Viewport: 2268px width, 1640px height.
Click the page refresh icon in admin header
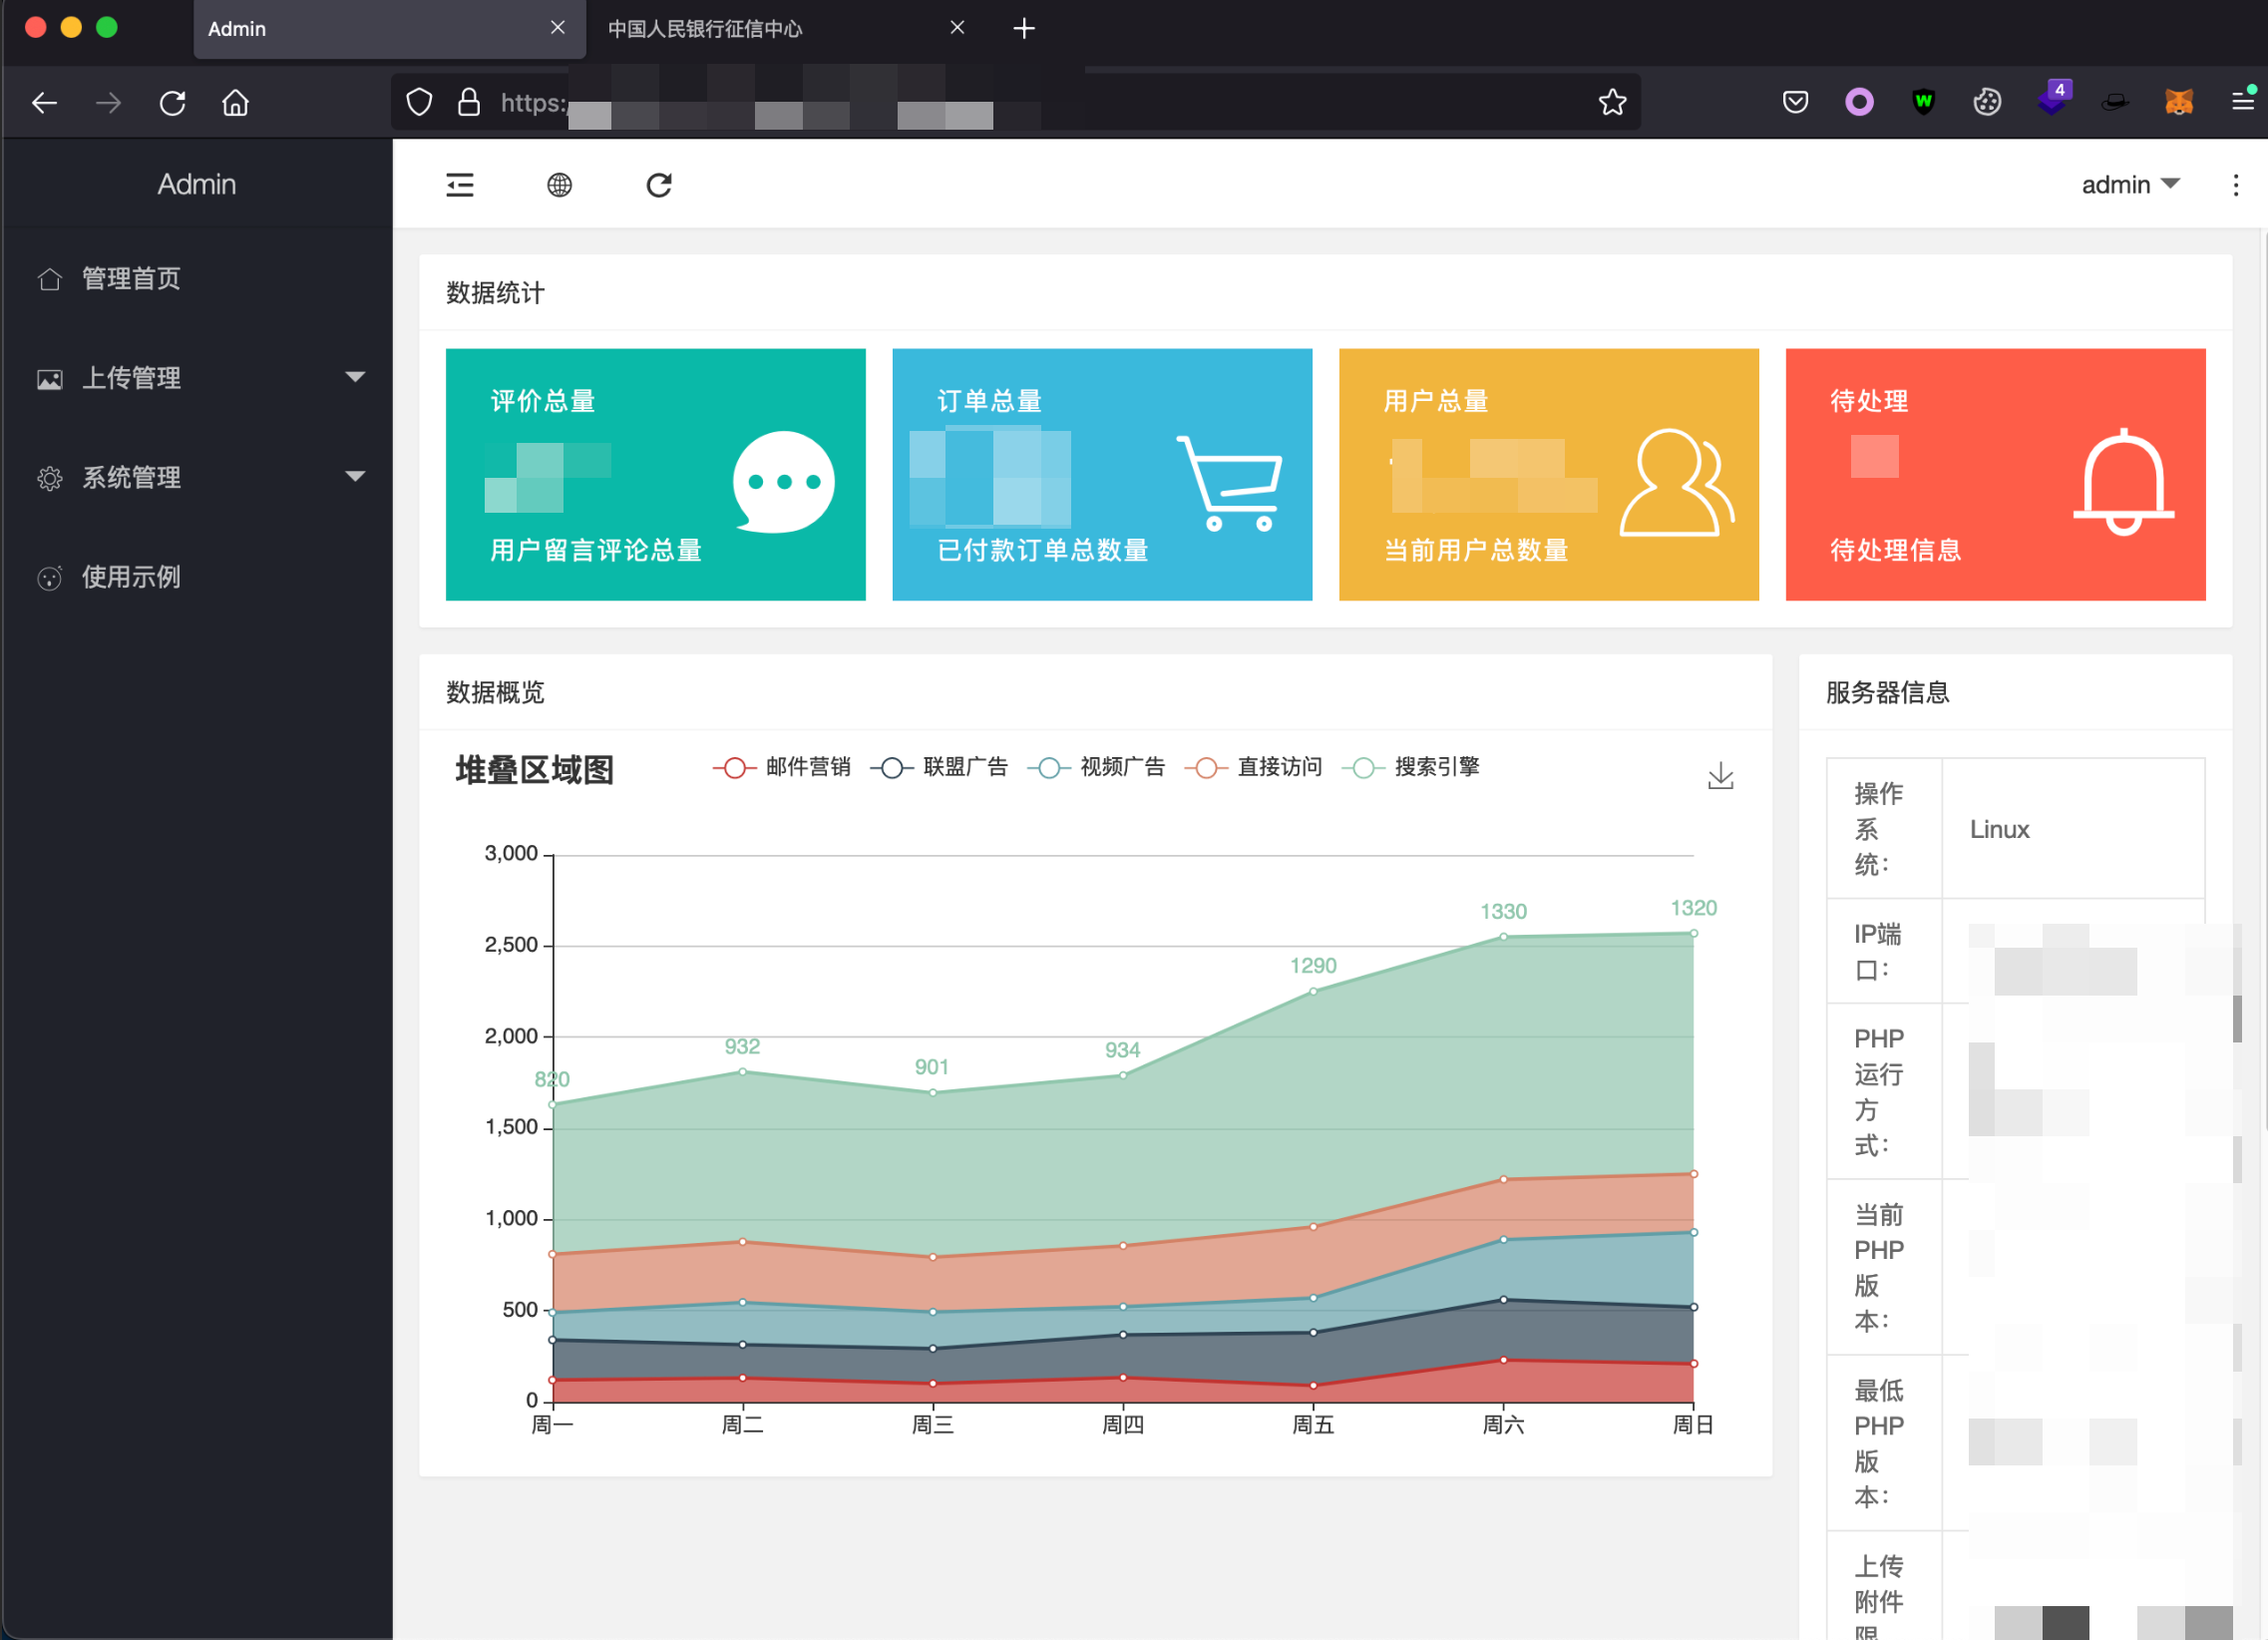[x=658, y=185]
